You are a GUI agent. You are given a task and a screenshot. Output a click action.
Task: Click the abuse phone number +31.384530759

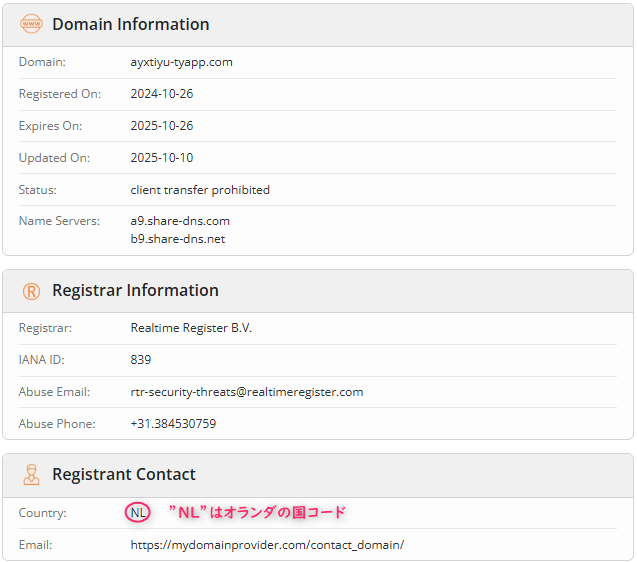[173, 424]
